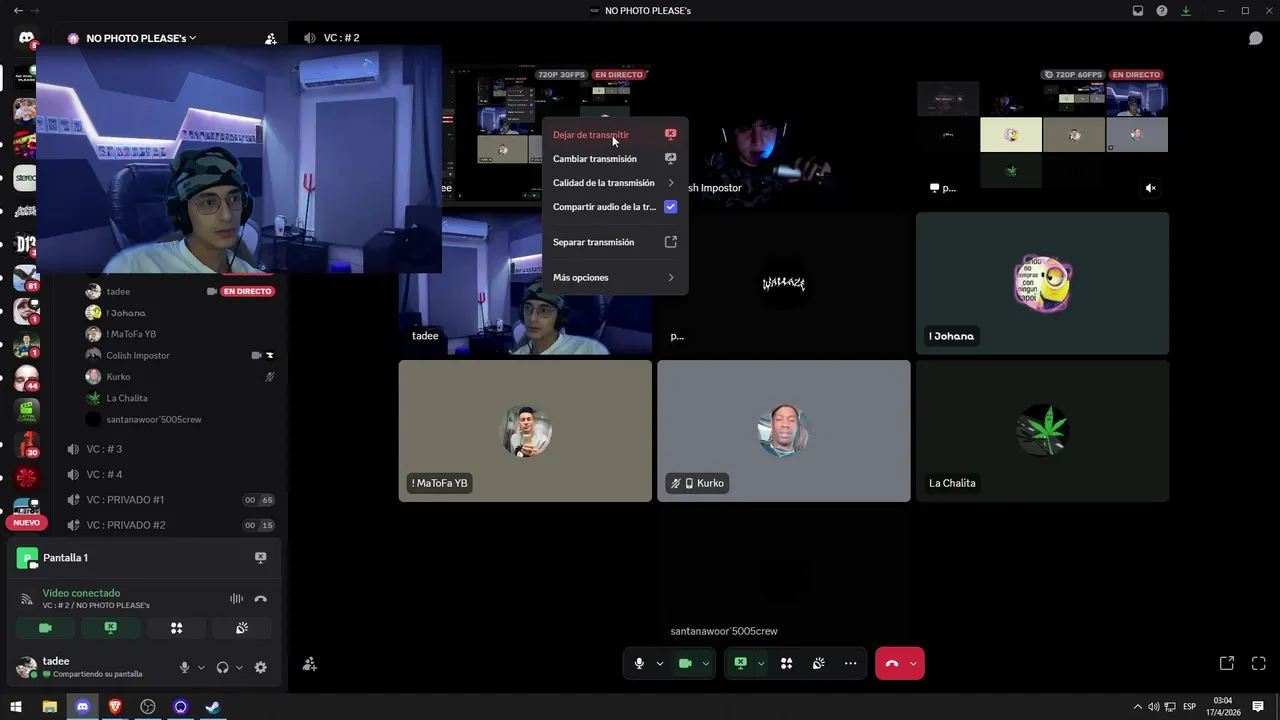Toggle microphone in tadee user panel
1280x720 pixels.
[184, 667]
